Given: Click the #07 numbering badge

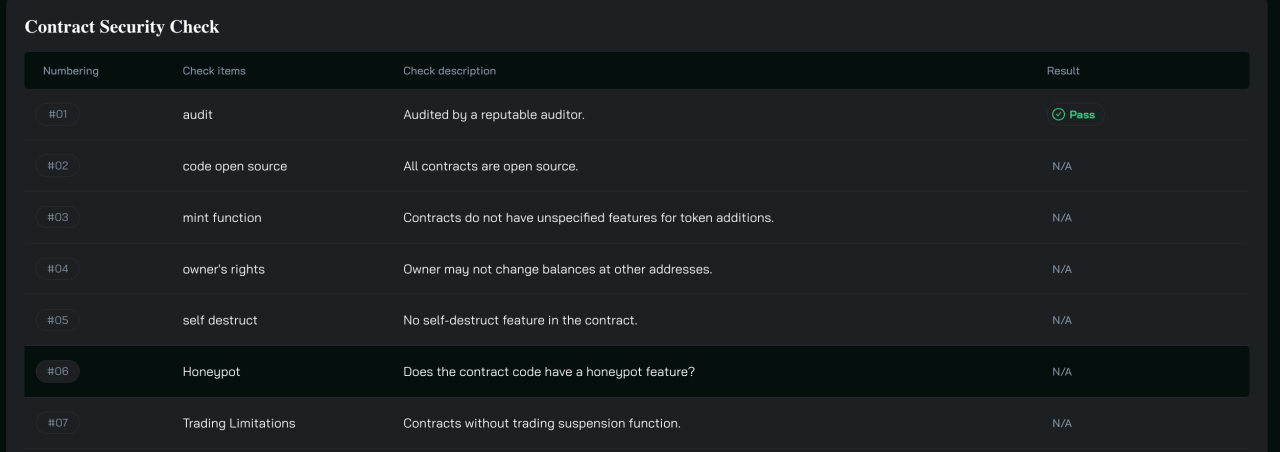Looking at the screenshot, I should pyautogui.click(x=58, y=423).
